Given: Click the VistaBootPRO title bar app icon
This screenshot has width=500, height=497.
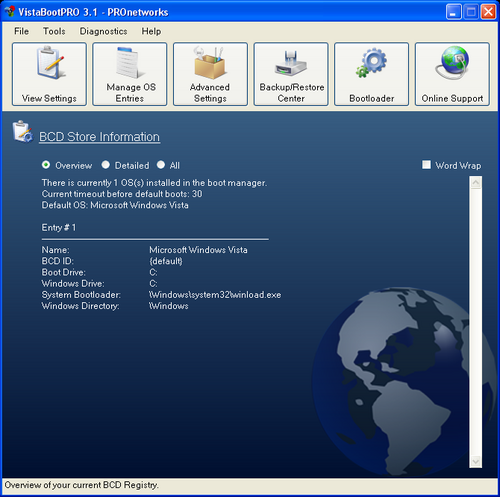Looking at the screenshot, I should [x=10, y=12].
